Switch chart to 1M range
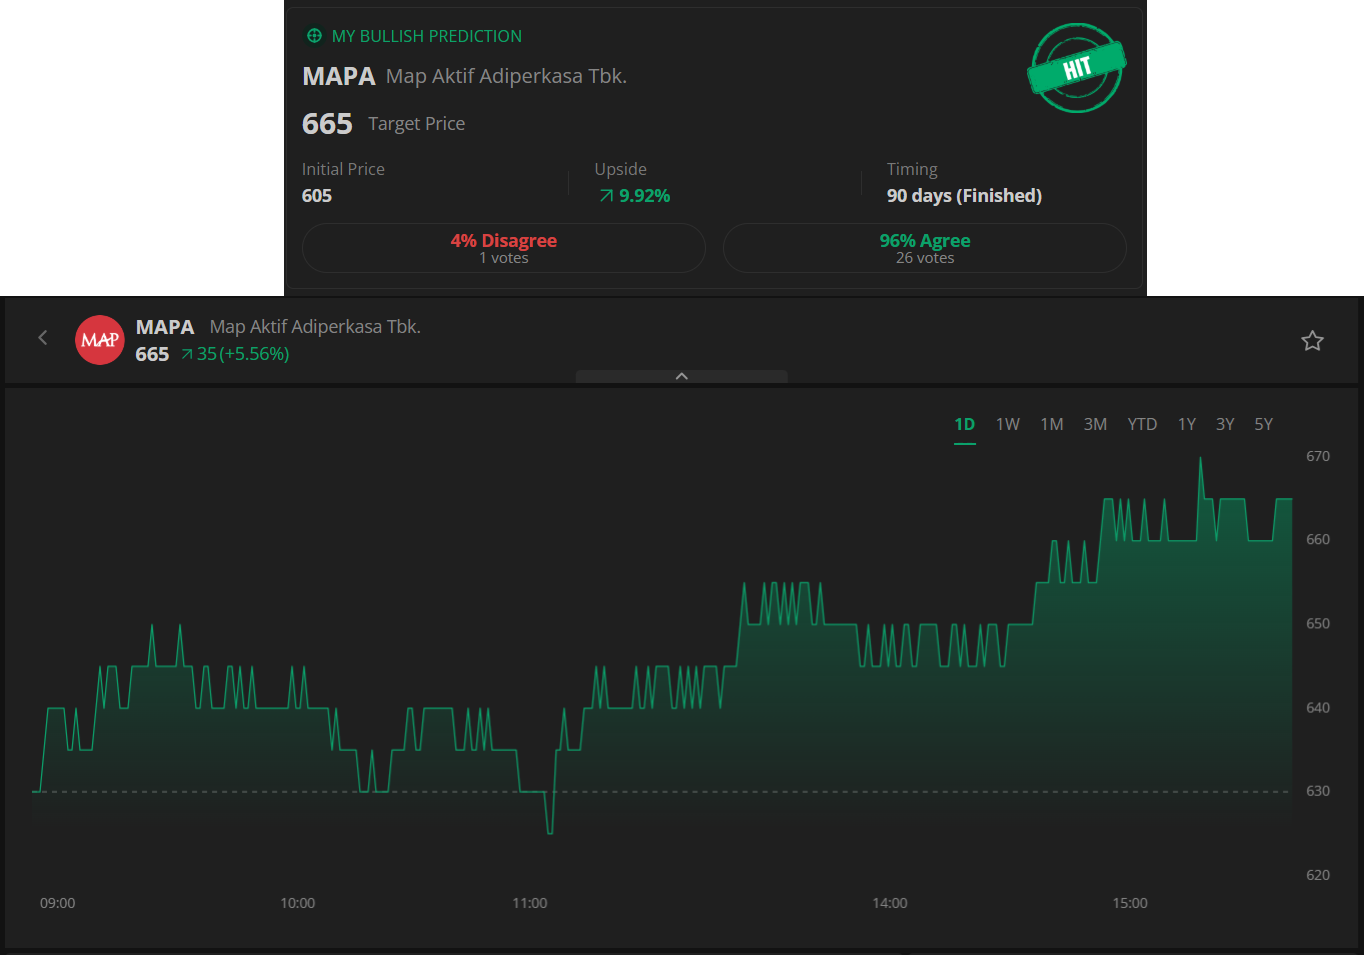This screenshot has height=955, width=1364. tap(1051, 424)
